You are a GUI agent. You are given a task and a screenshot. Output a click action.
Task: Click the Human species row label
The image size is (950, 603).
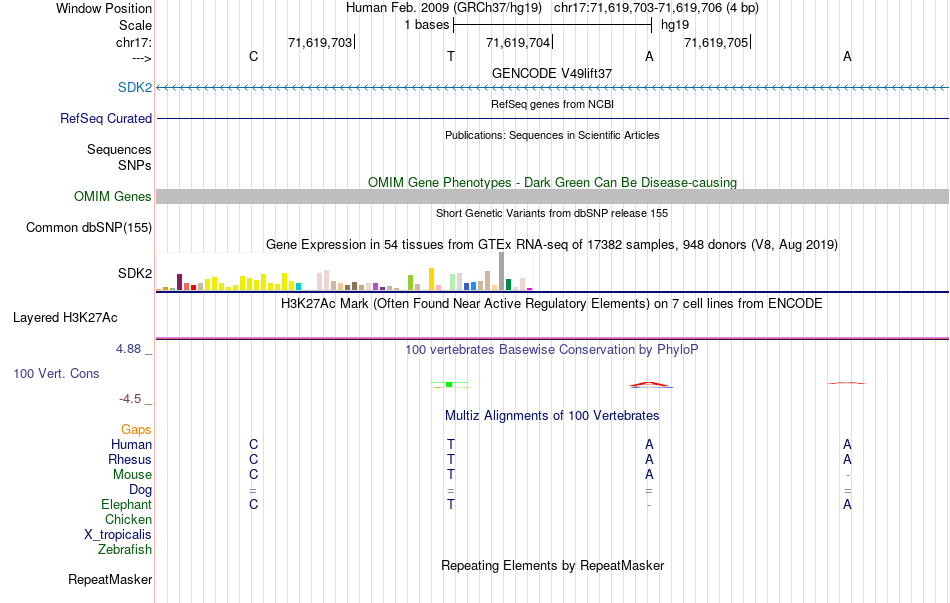click(131, 444)
